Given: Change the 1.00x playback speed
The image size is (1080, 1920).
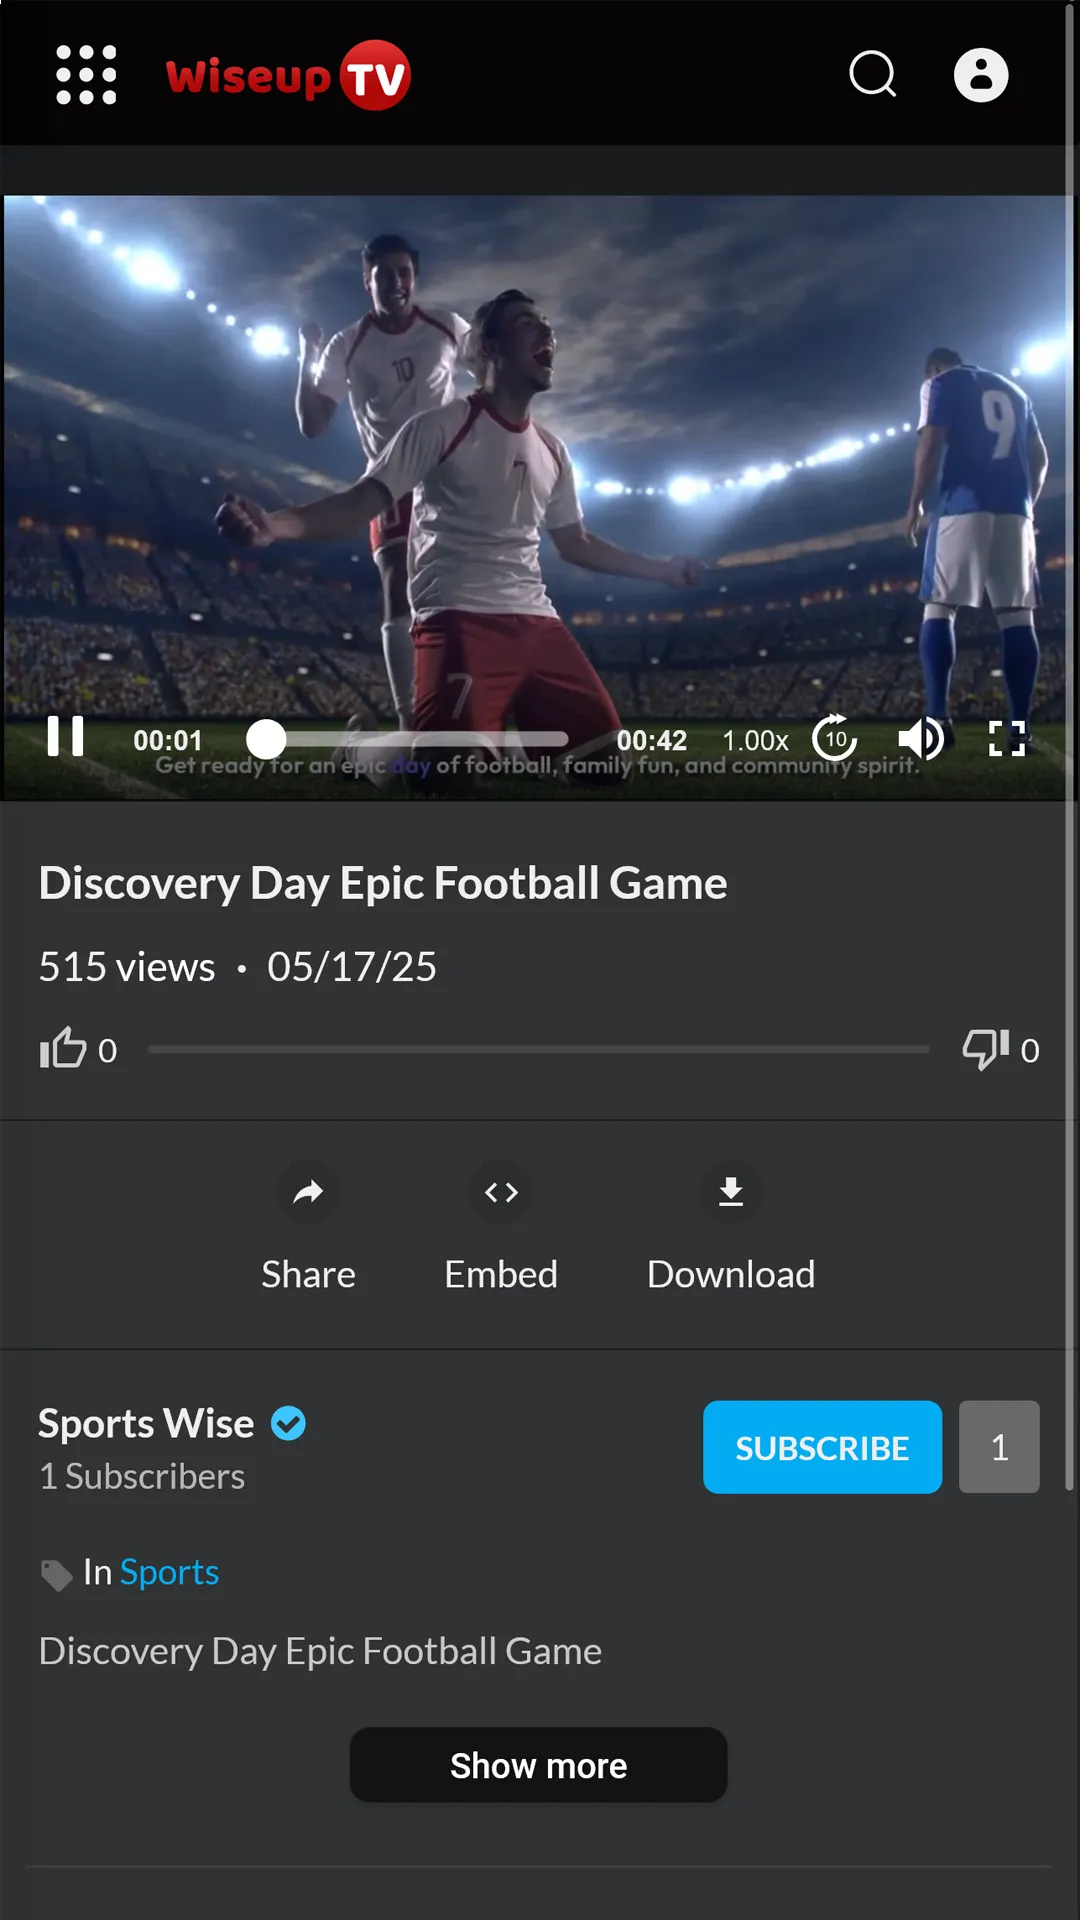Looking at the screenshot, I should coord(755,740).
